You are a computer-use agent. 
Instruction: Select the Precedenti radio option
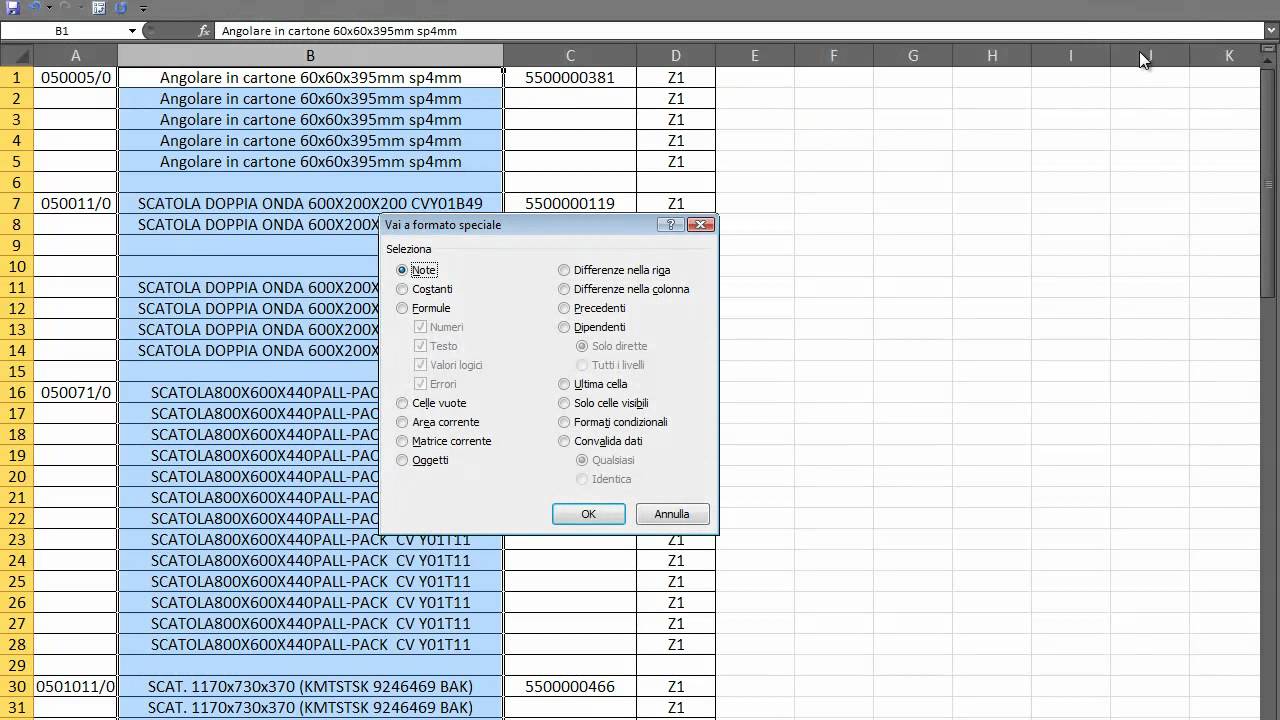[564, 308]
